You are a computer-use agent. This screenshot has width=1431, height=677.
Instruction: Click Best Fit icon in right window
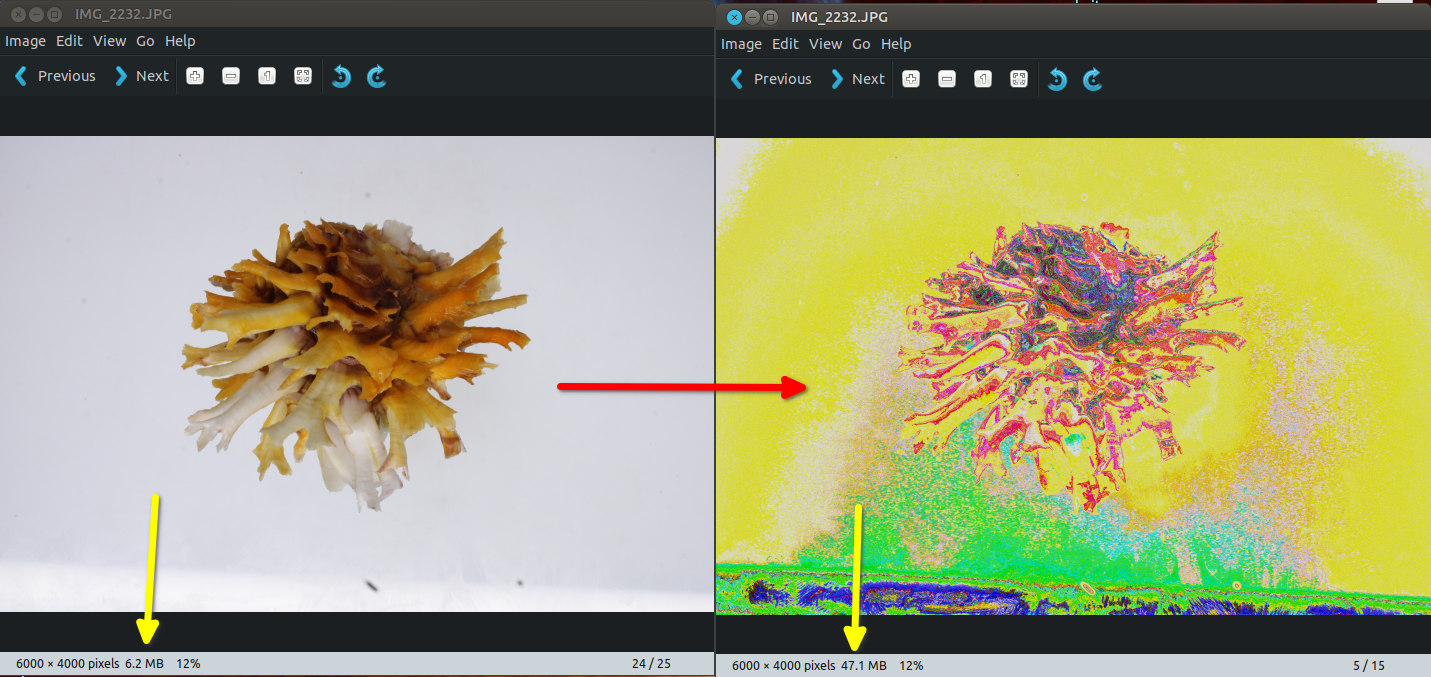click(1019, 79)
